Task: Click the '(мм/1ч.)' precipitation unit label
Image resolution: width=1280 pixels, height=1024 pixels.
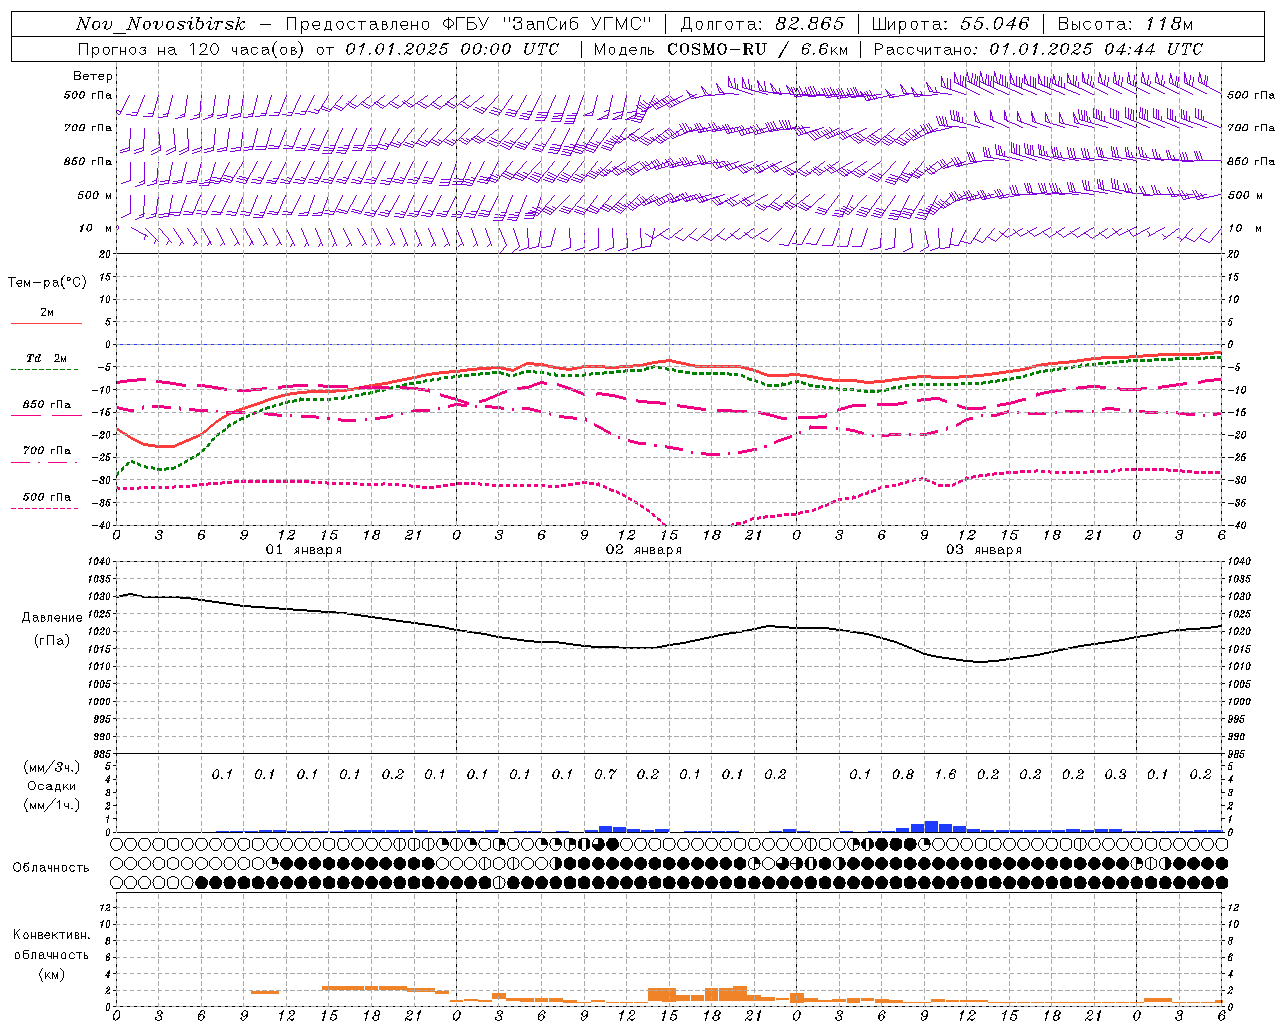Action: pyautogui.click(x=51, y=805)
